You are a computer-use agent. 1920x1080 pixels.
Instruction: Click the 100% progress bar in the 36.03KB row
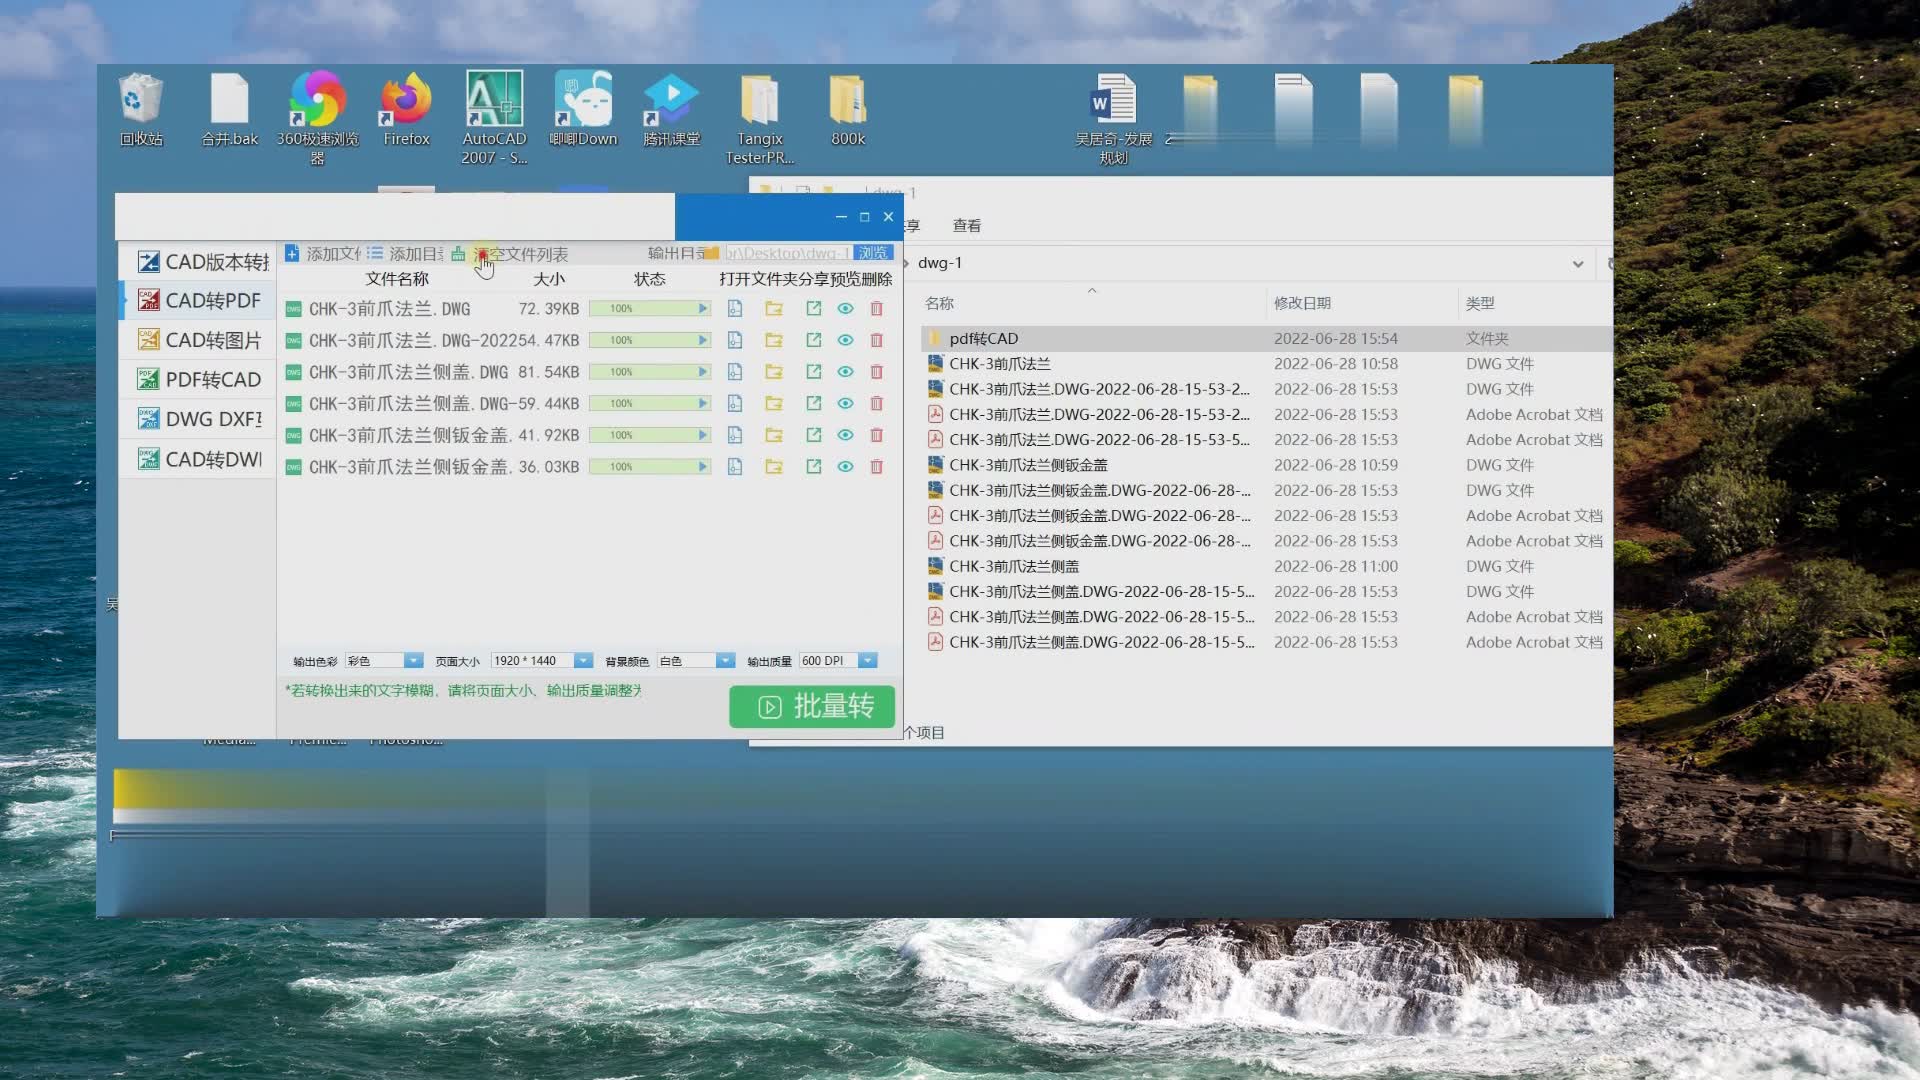(x=650, y=467)
